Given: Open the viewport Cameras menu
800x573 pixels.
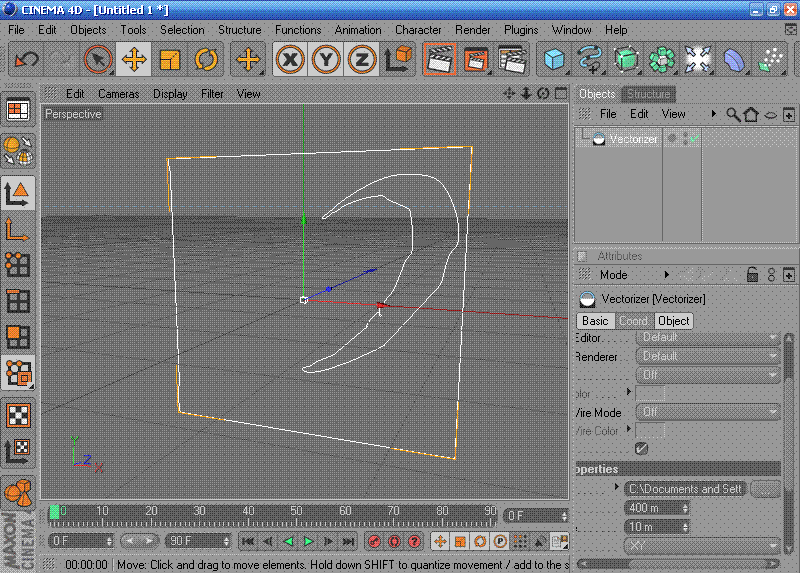Looking at the screenshot, I should point(118,94).
